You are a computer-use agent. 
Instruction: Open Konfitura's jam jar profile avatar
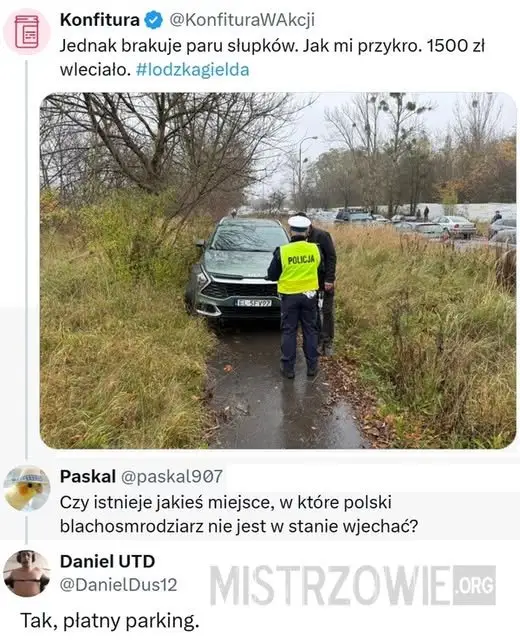click(27, 32)
